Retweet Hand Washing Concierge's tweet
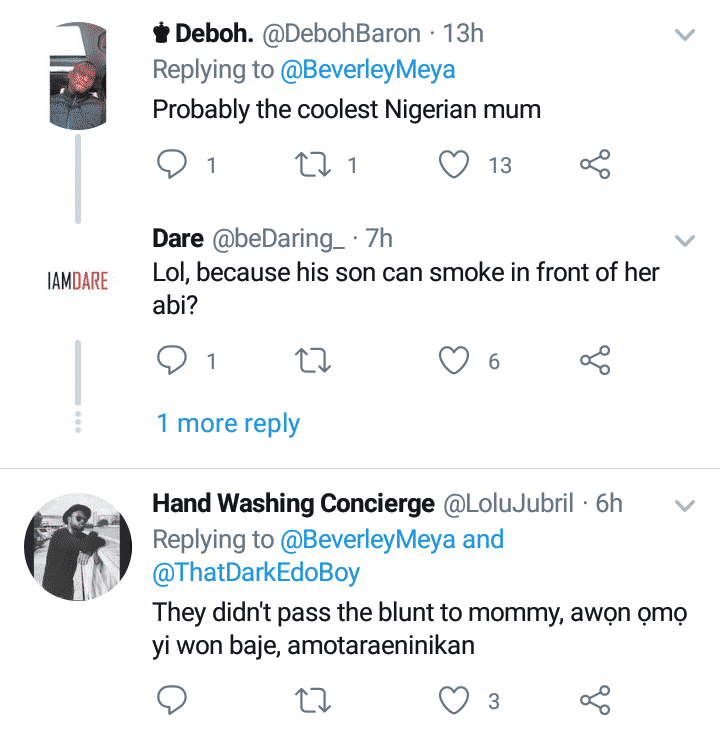 [316, 701]
